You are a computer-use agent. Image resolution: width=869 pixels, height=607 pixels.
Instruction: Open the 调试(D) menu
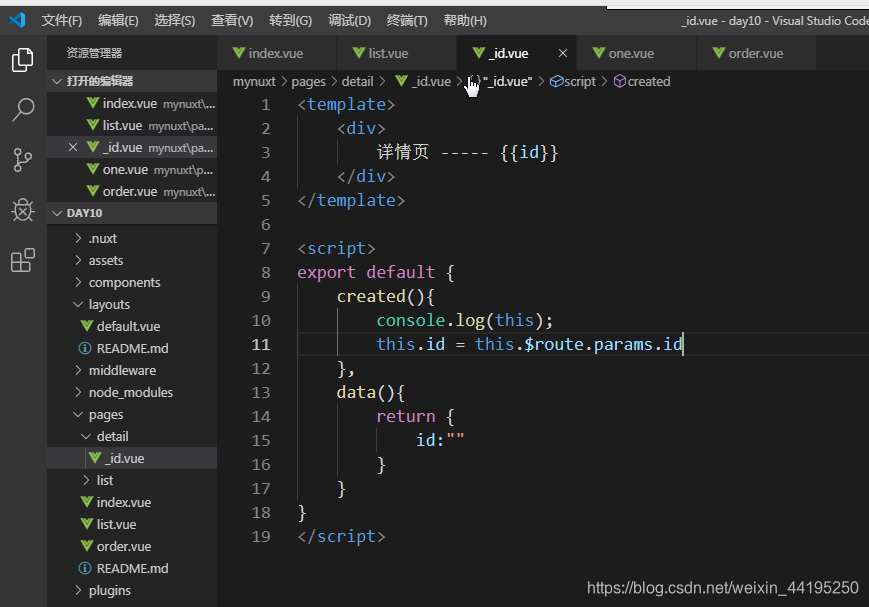click(349, 21)
